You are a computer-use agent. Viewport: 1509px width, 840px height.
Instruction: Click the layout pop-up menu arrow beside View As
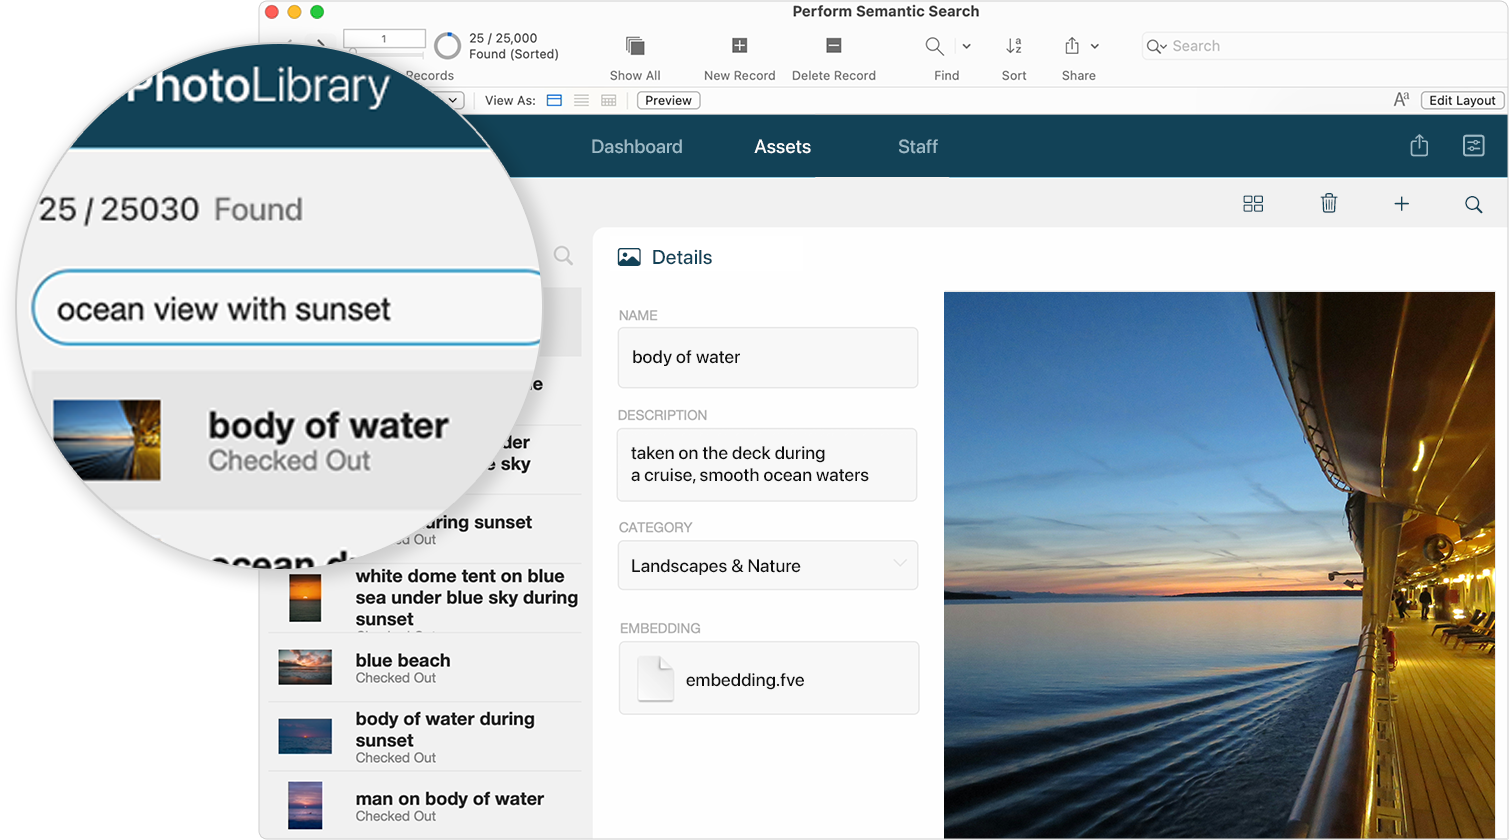coord(453,100)
